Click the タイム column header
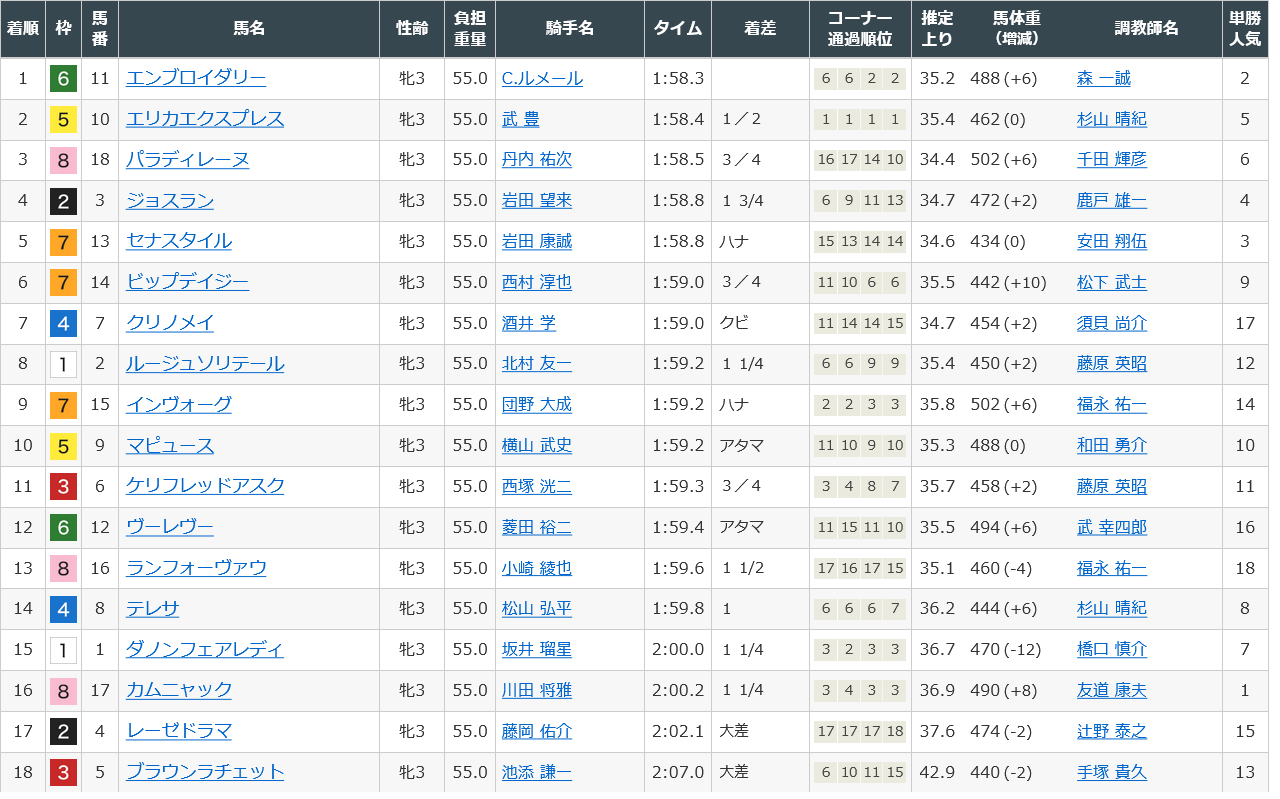The image size is (1280, 799). 677,29
